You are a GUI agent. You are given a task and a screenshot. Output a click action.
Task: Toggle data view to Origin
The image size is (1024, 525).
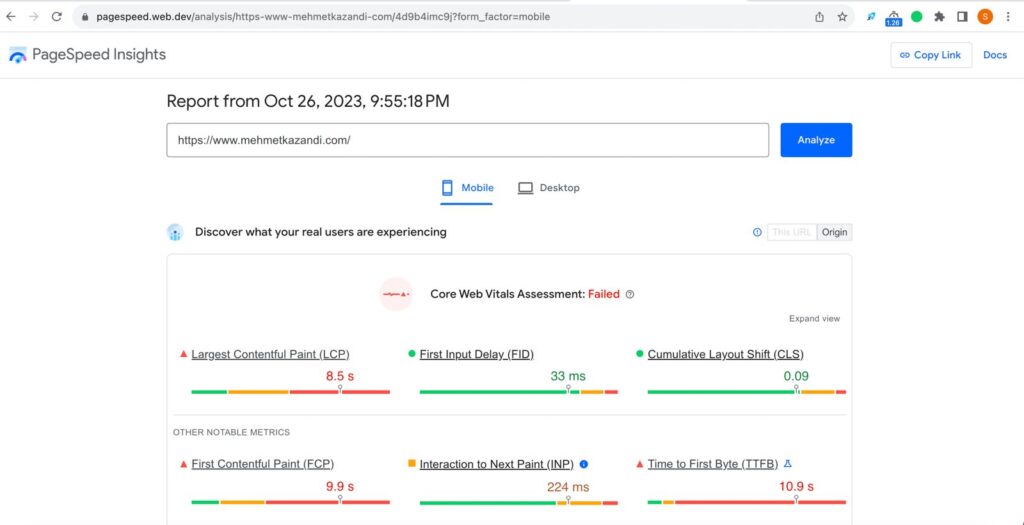(834, 232)
